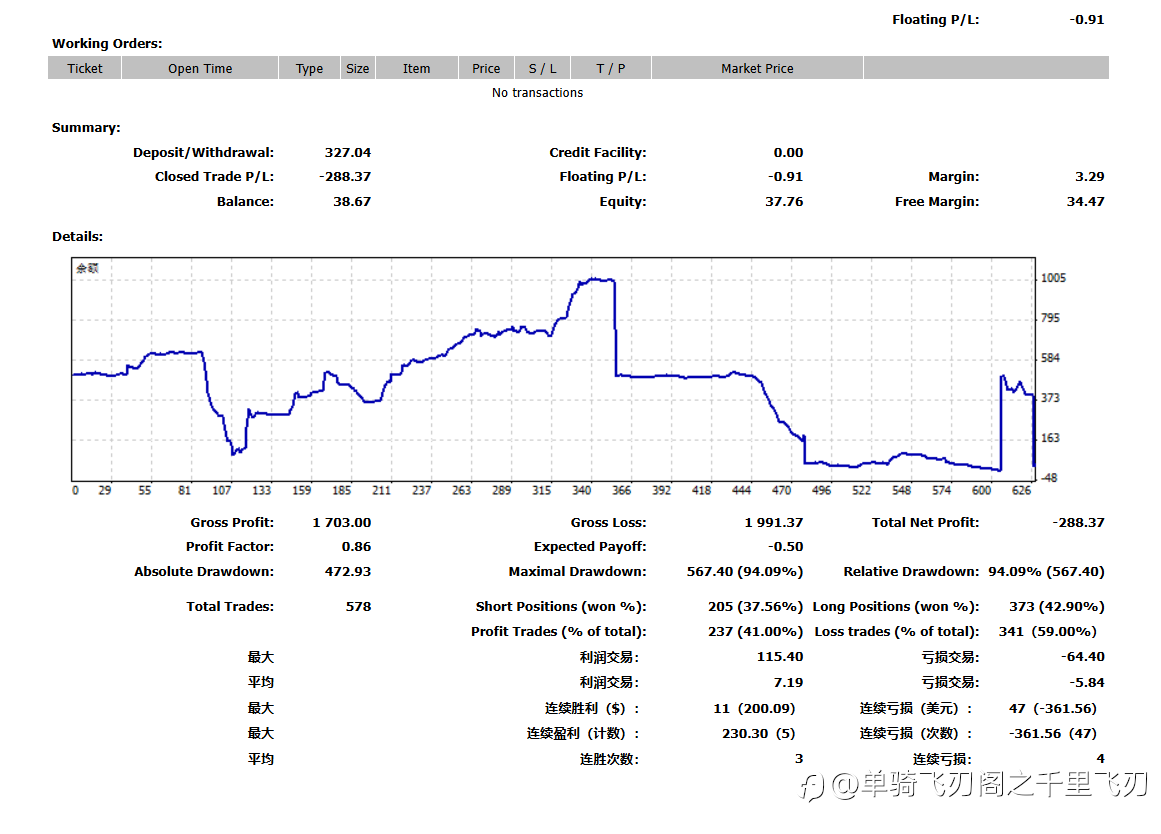Click average loss trade value -5.84

pyautogui.click(x=1087, y=683)
